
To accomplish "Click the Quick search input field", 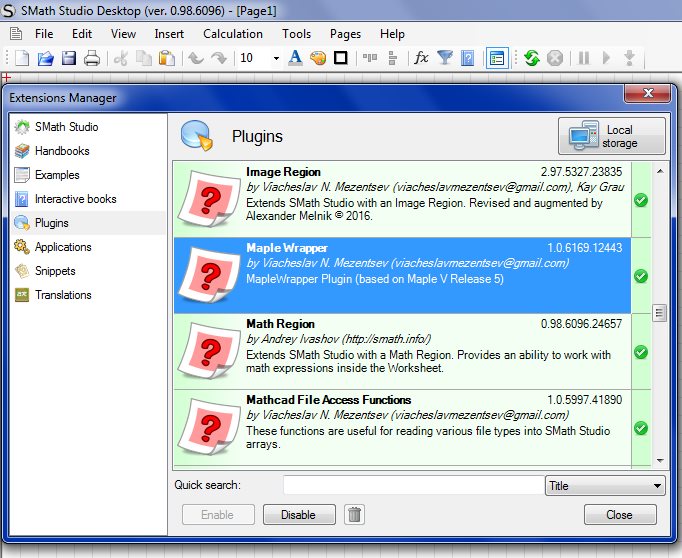I will tap(412, 486).
